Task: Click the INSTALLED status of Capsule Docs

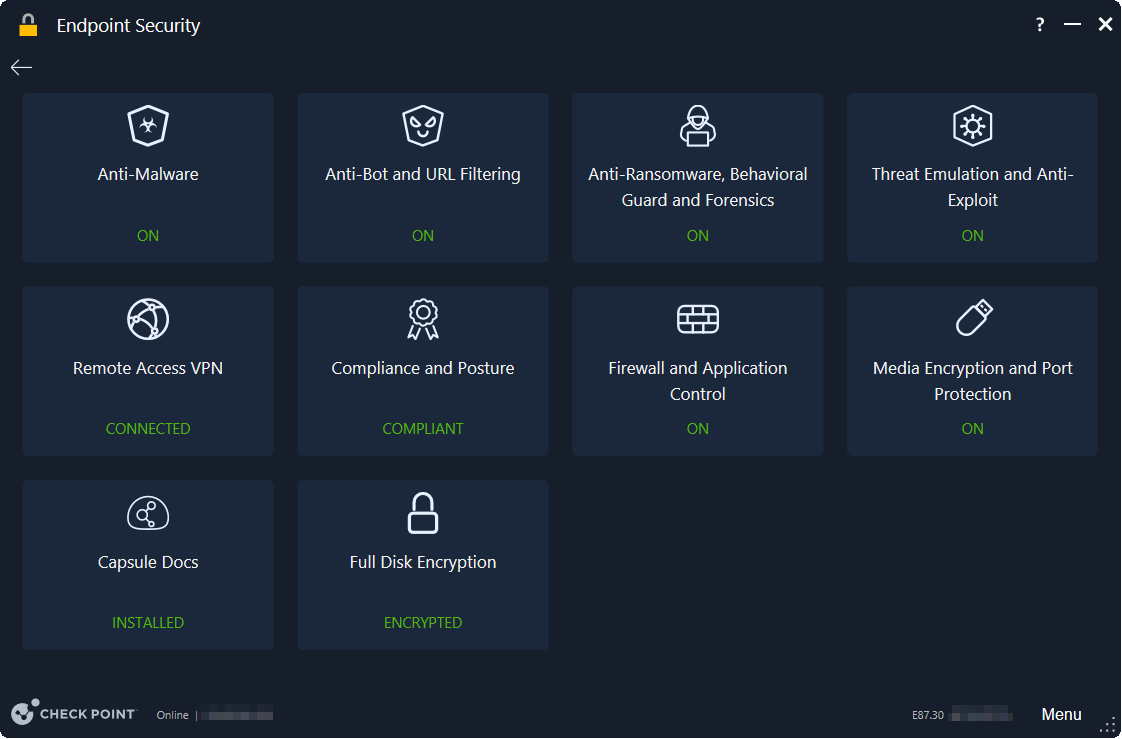Action: click(148, 622)
